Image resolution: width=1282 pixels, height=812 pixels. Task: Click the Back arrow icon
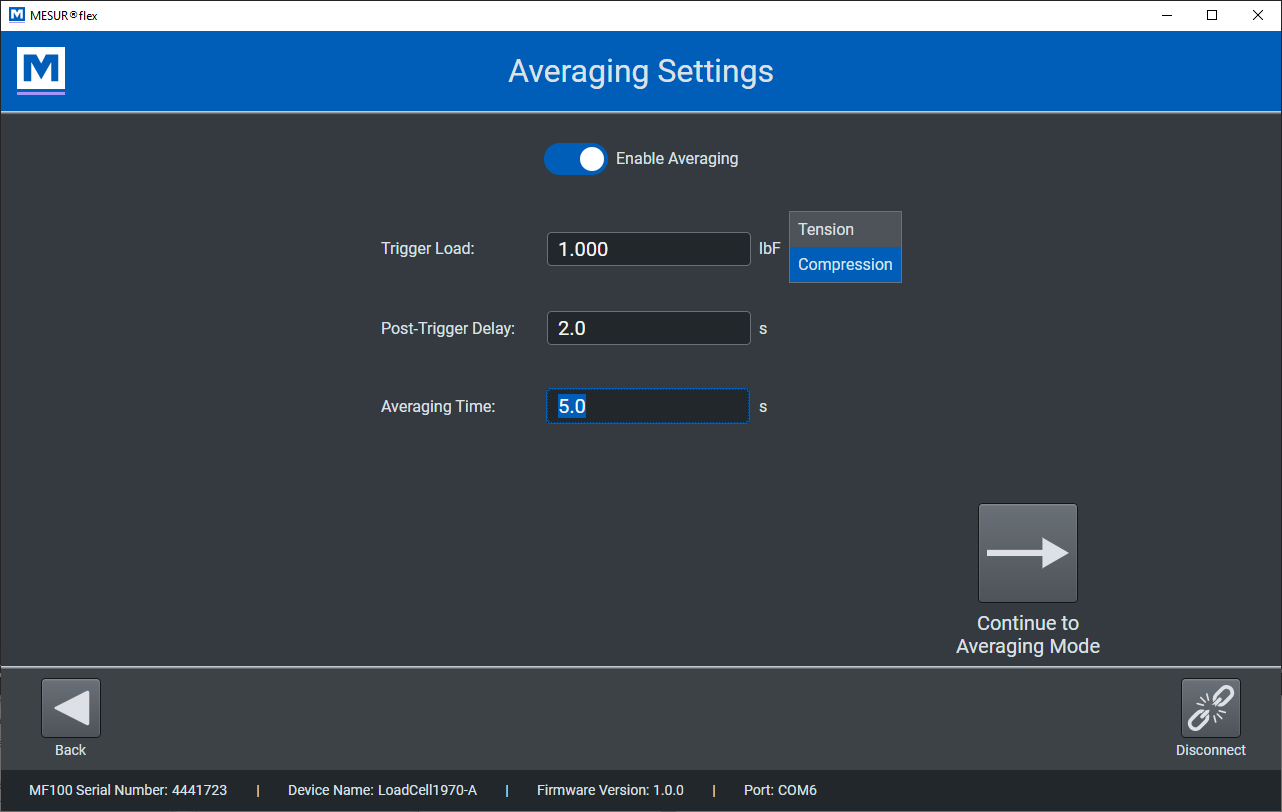click(71, 708)
